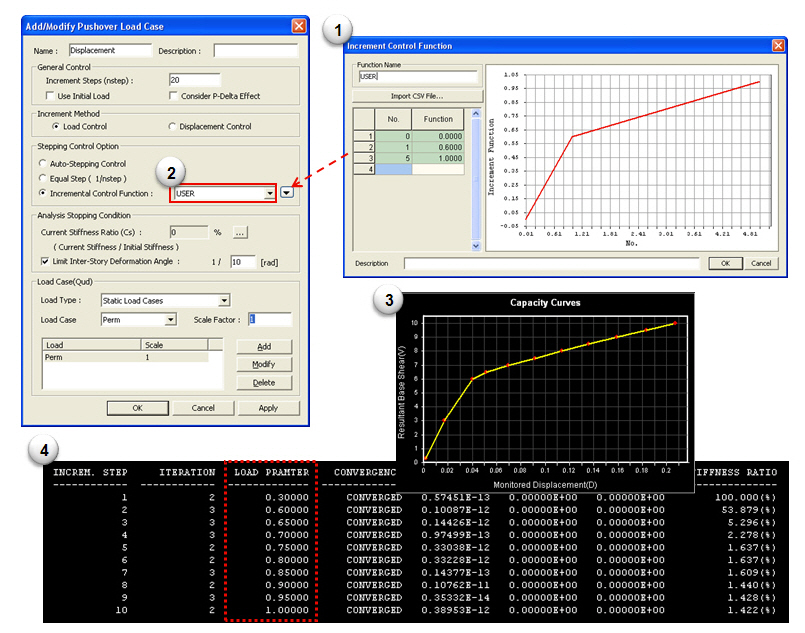This screenshot has width=805, height=633.
Task: Click the Modify load button
Action: point(263,364)
